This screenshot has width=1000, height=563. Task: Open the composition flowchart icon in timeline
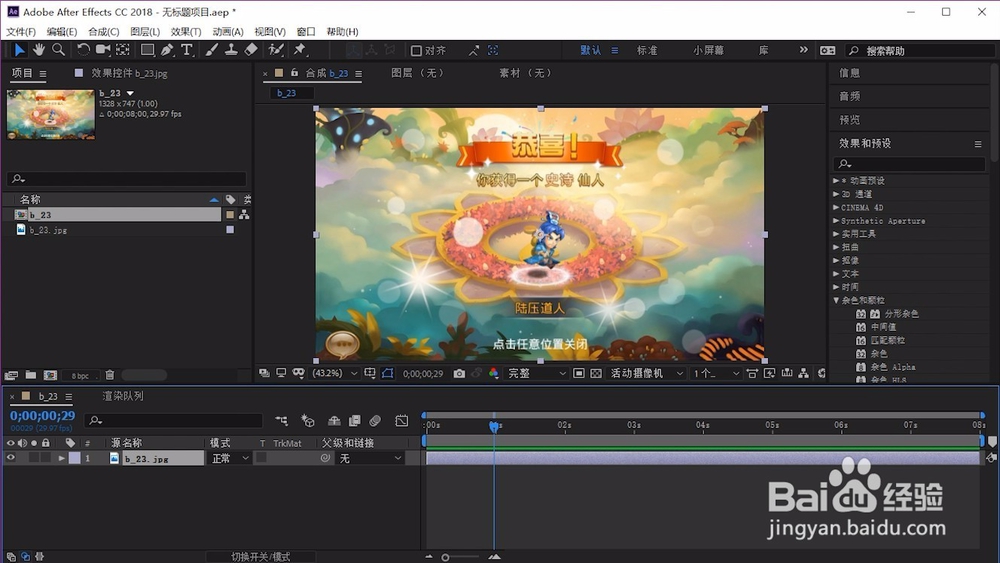pyautogui.click(x=281, y=420)
